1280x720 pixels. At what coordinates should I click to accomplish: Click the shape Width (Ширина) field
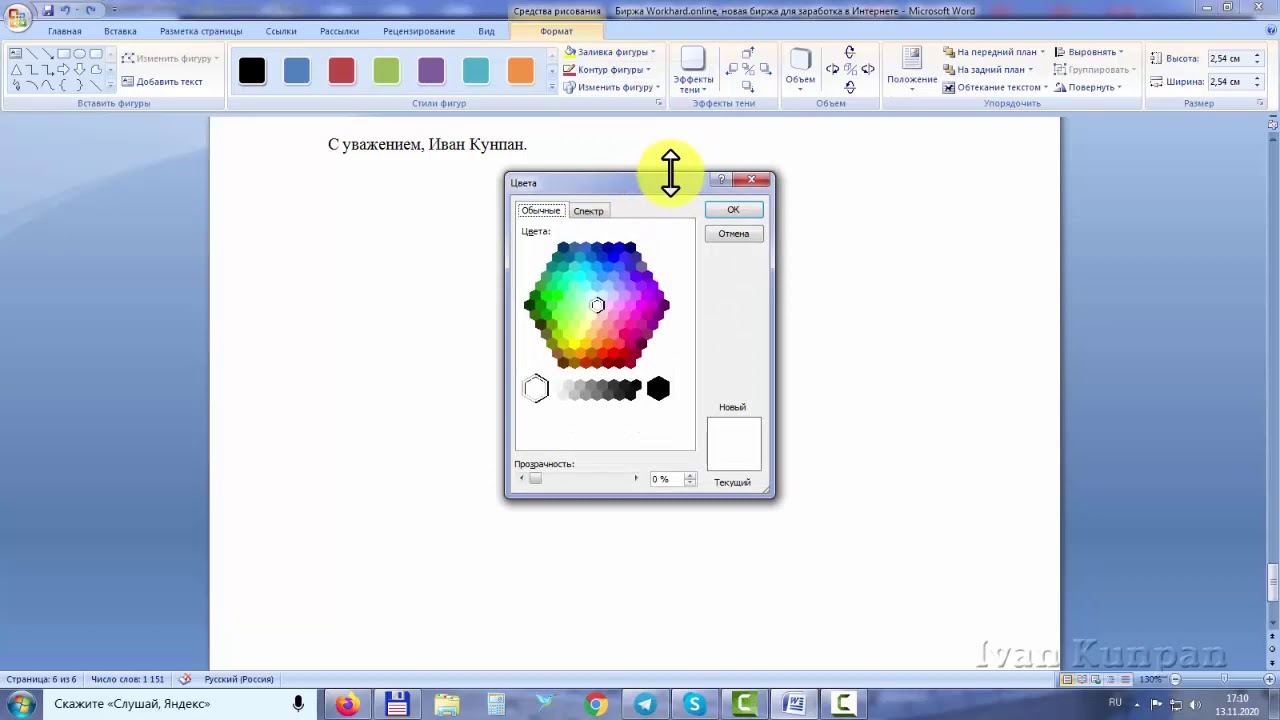coord(1229,82)
